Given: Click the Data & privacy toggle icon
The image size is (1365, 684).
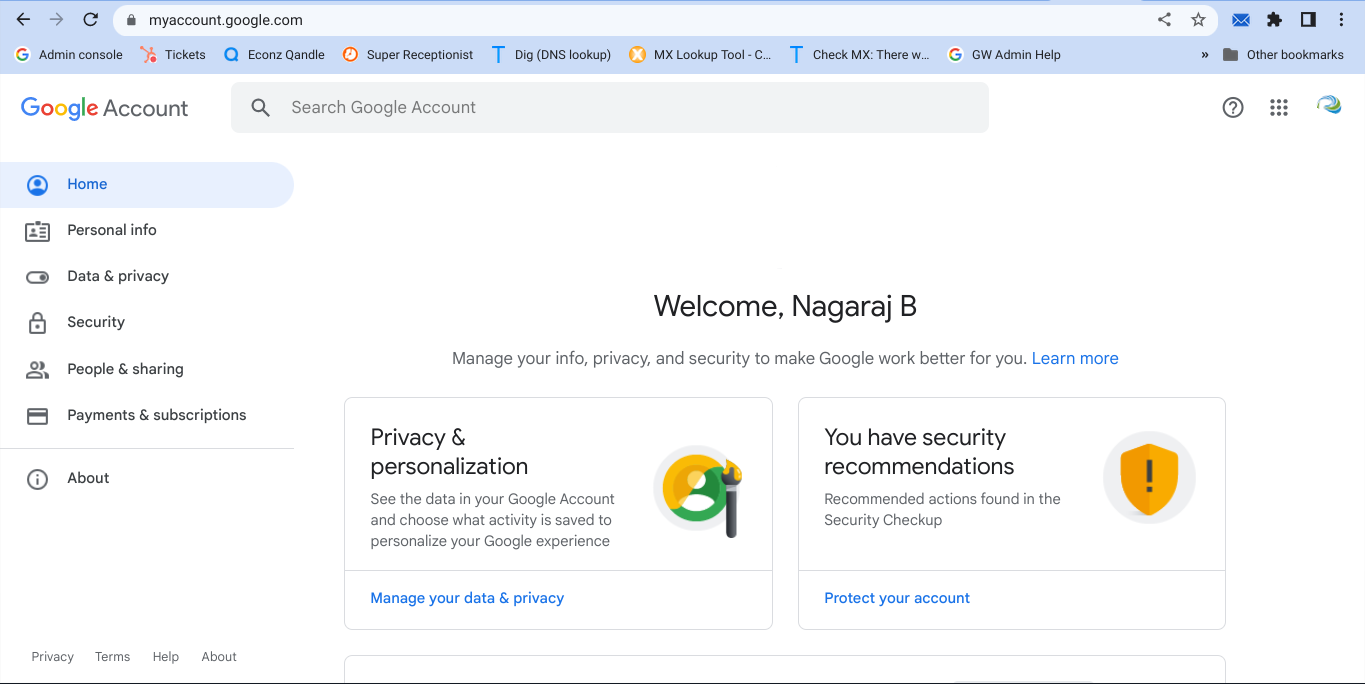Looking at the screenshot, I should 37,277.
